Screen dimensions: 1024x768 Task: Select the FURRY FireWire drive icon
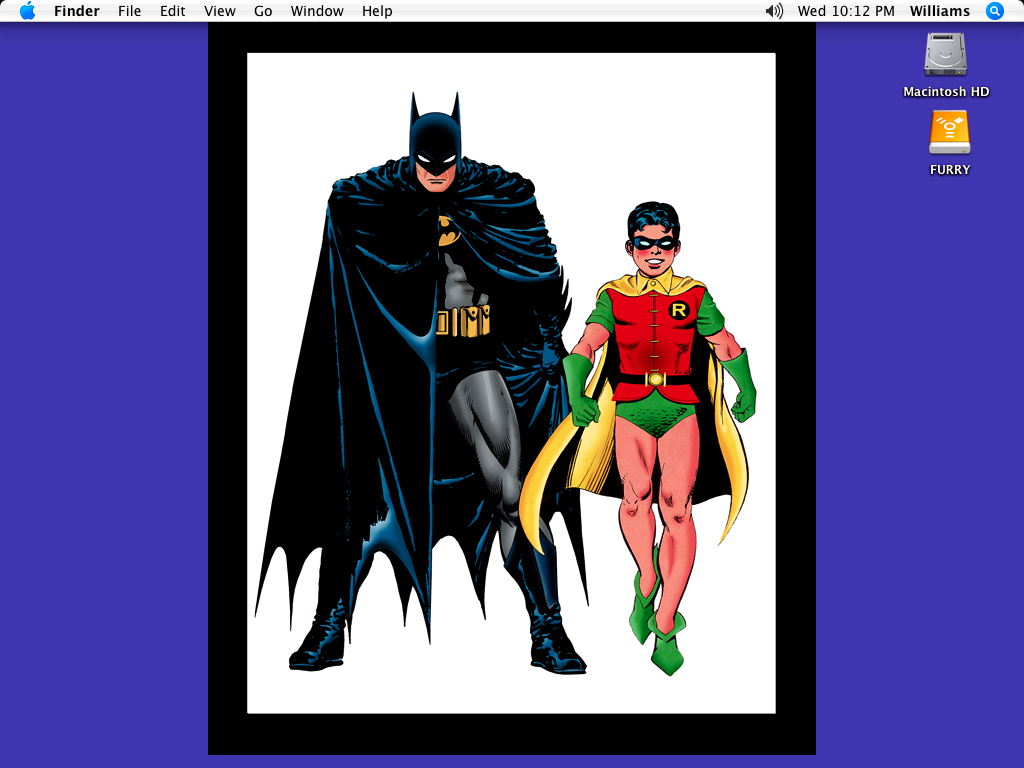pos(950,133)
